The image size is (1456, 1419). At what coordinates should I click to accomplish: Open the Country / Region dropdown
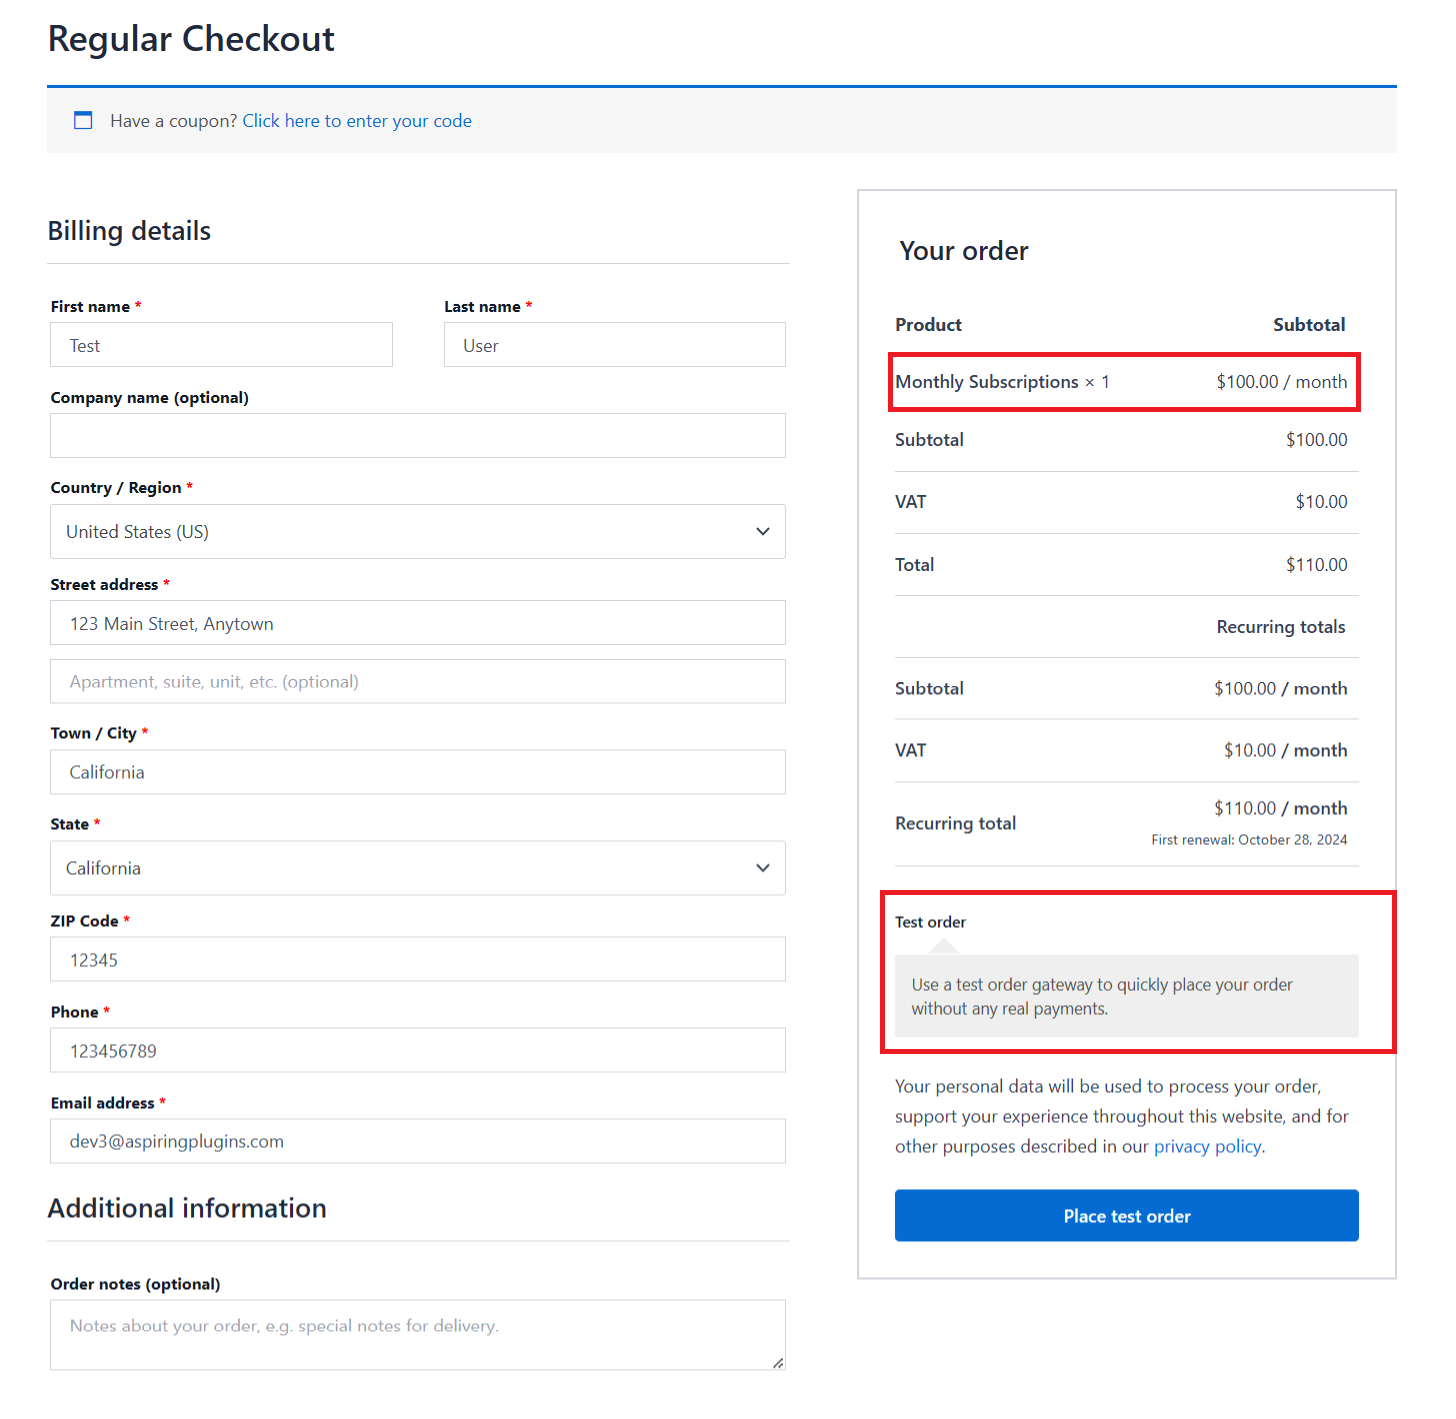click(417, 531)
